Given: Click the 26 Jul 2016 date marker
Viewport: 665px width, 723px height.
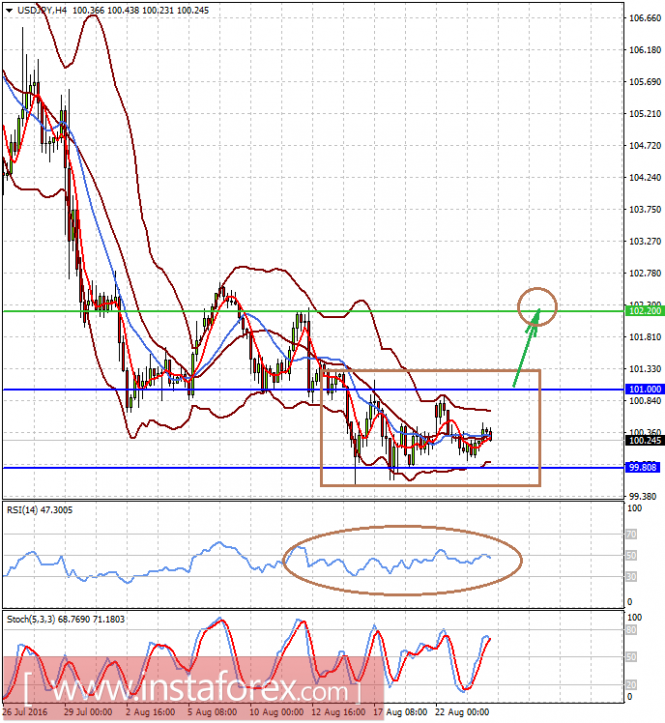Looking at the screenshot, I should (x=25, y=712).
